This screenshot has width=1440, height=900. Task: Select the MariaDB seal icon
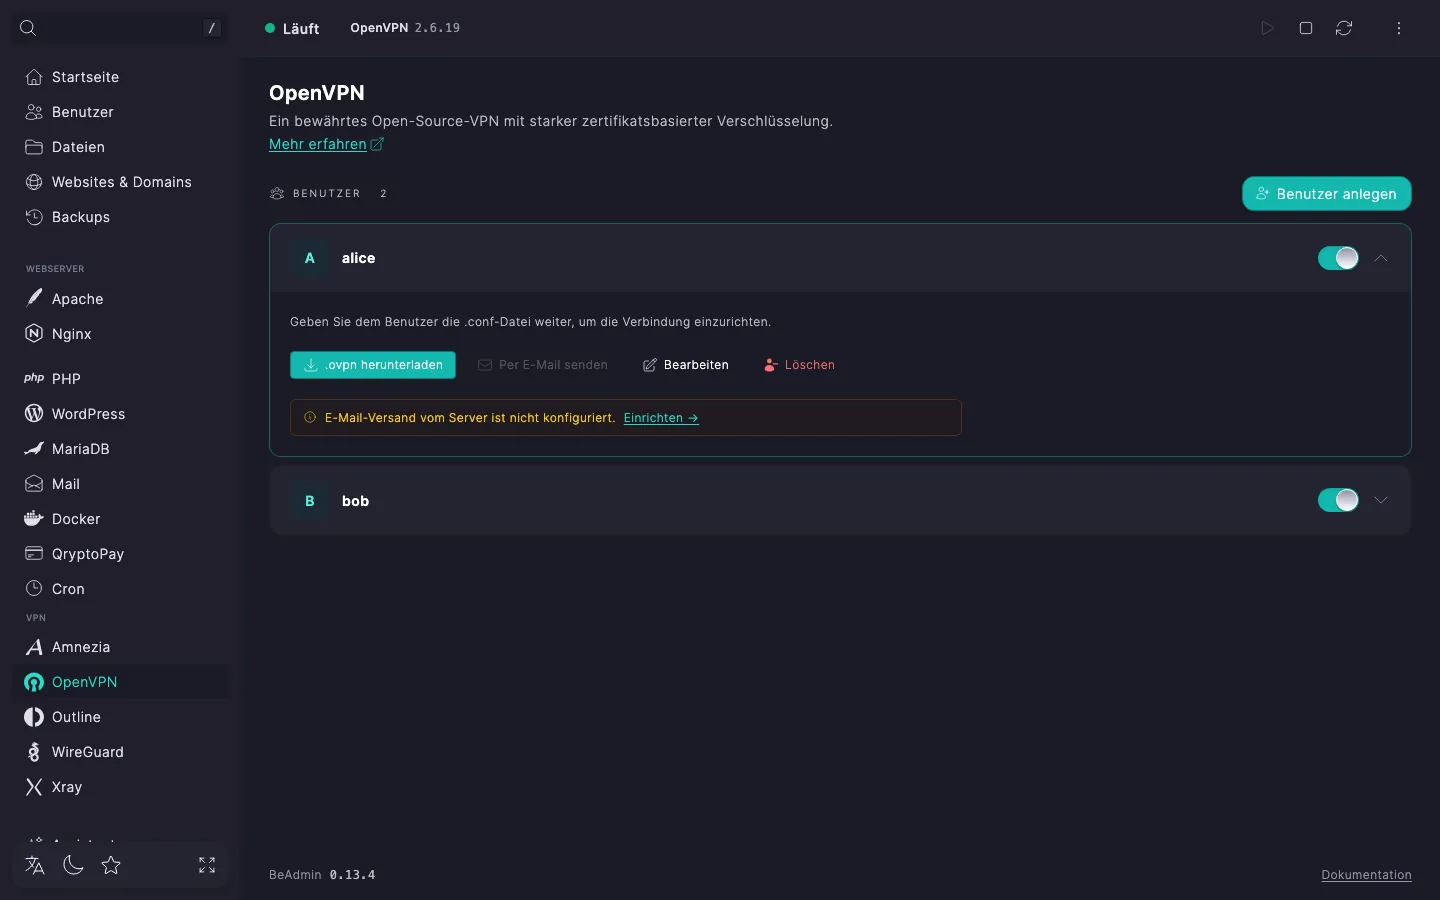34,449
